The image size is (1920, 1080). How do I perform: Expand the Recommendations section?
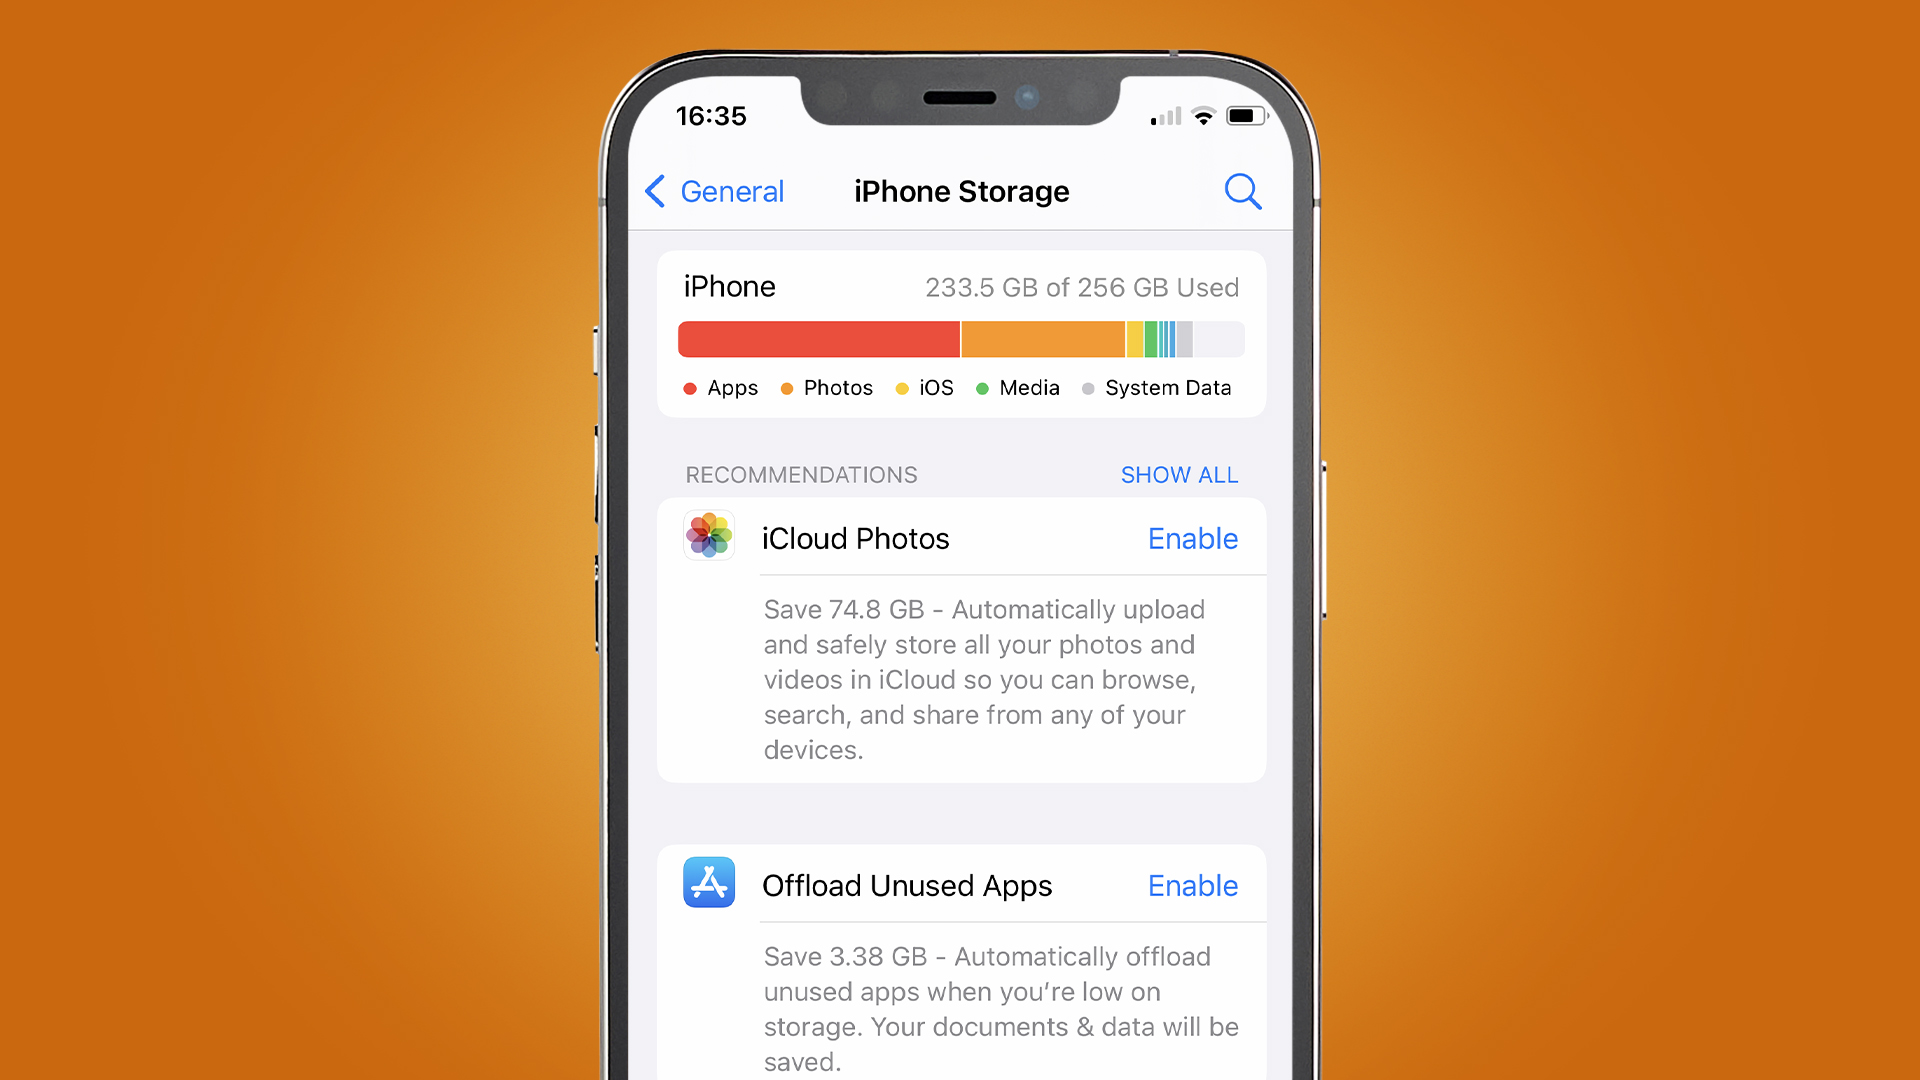click(1179, 475)
